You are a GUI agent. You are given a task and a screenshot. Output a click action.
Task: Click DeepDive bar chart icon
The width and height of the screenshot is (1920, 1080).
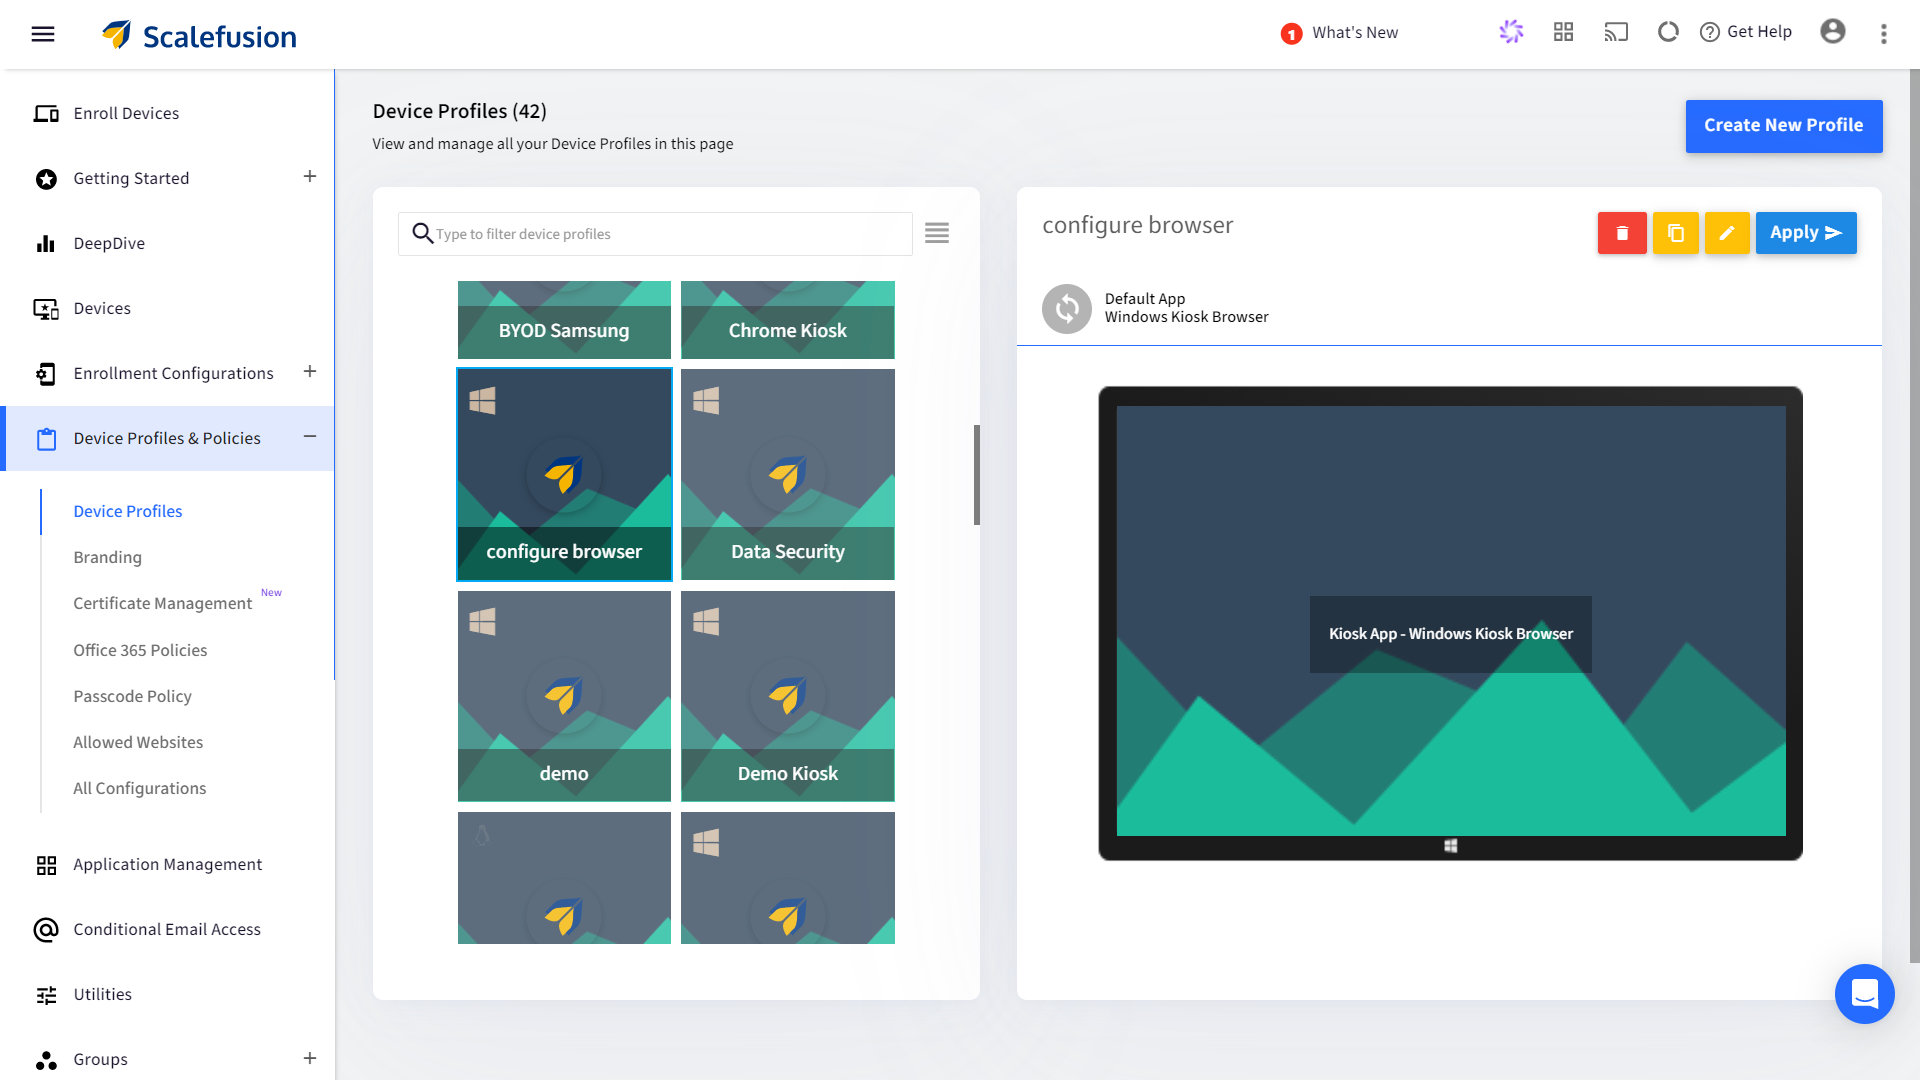pos(46,243)
